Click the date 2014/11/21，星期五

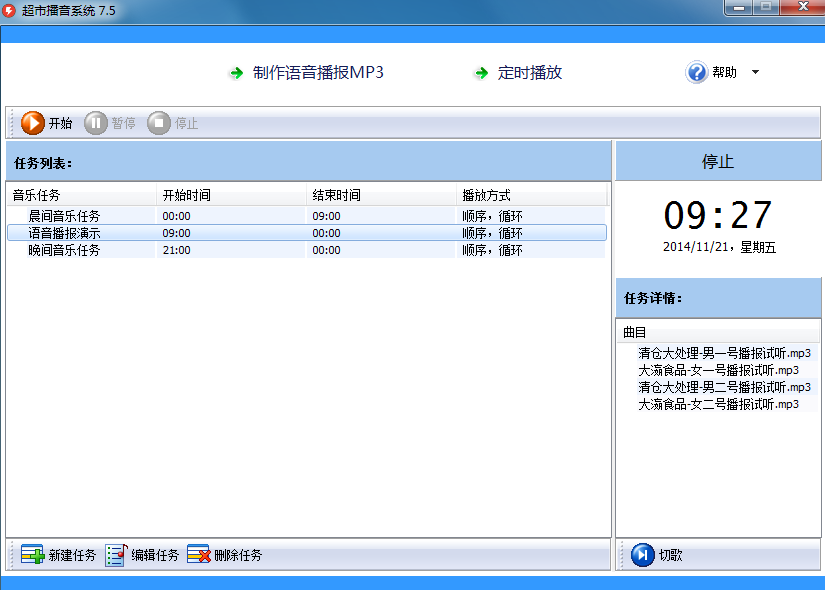tap(719, 247)
